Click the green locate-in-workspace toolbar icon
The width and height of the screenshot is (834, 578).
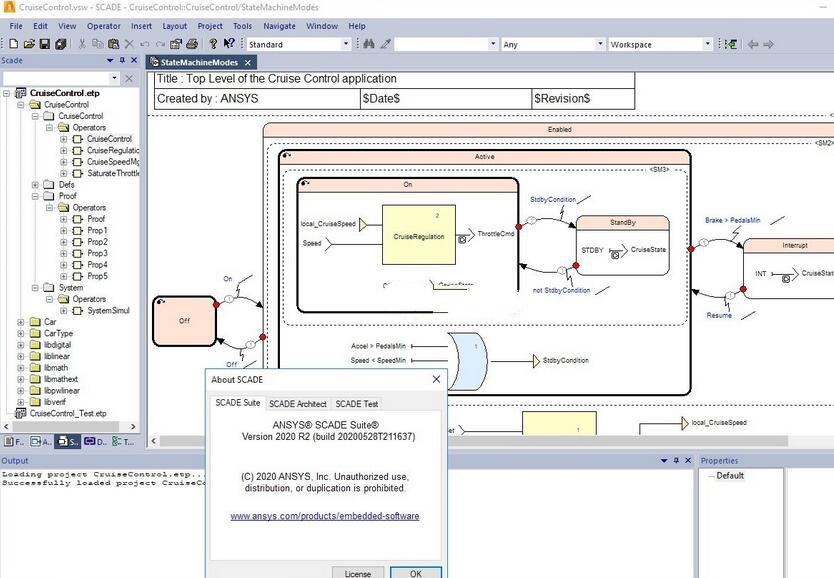tap(731, 44)
